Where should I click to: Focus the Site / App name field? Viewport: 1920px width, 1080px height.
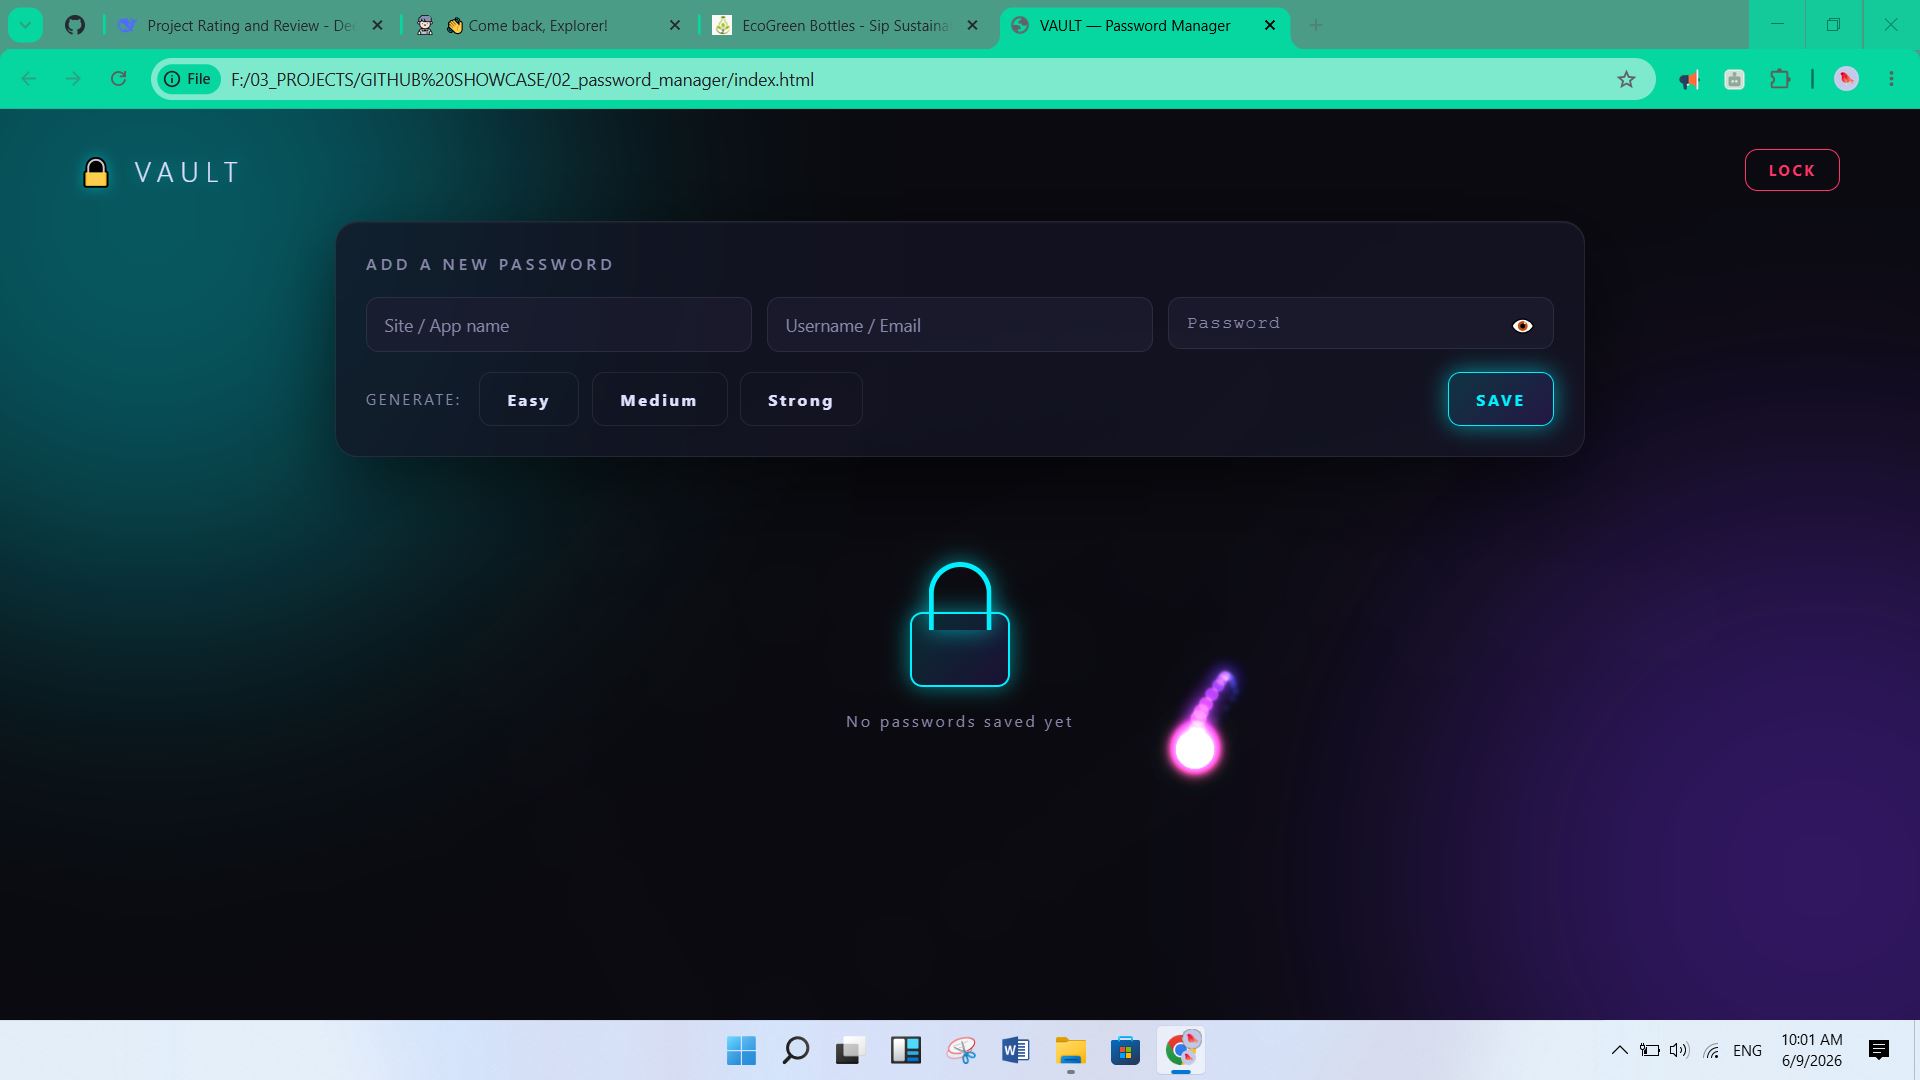coord(558,325)
